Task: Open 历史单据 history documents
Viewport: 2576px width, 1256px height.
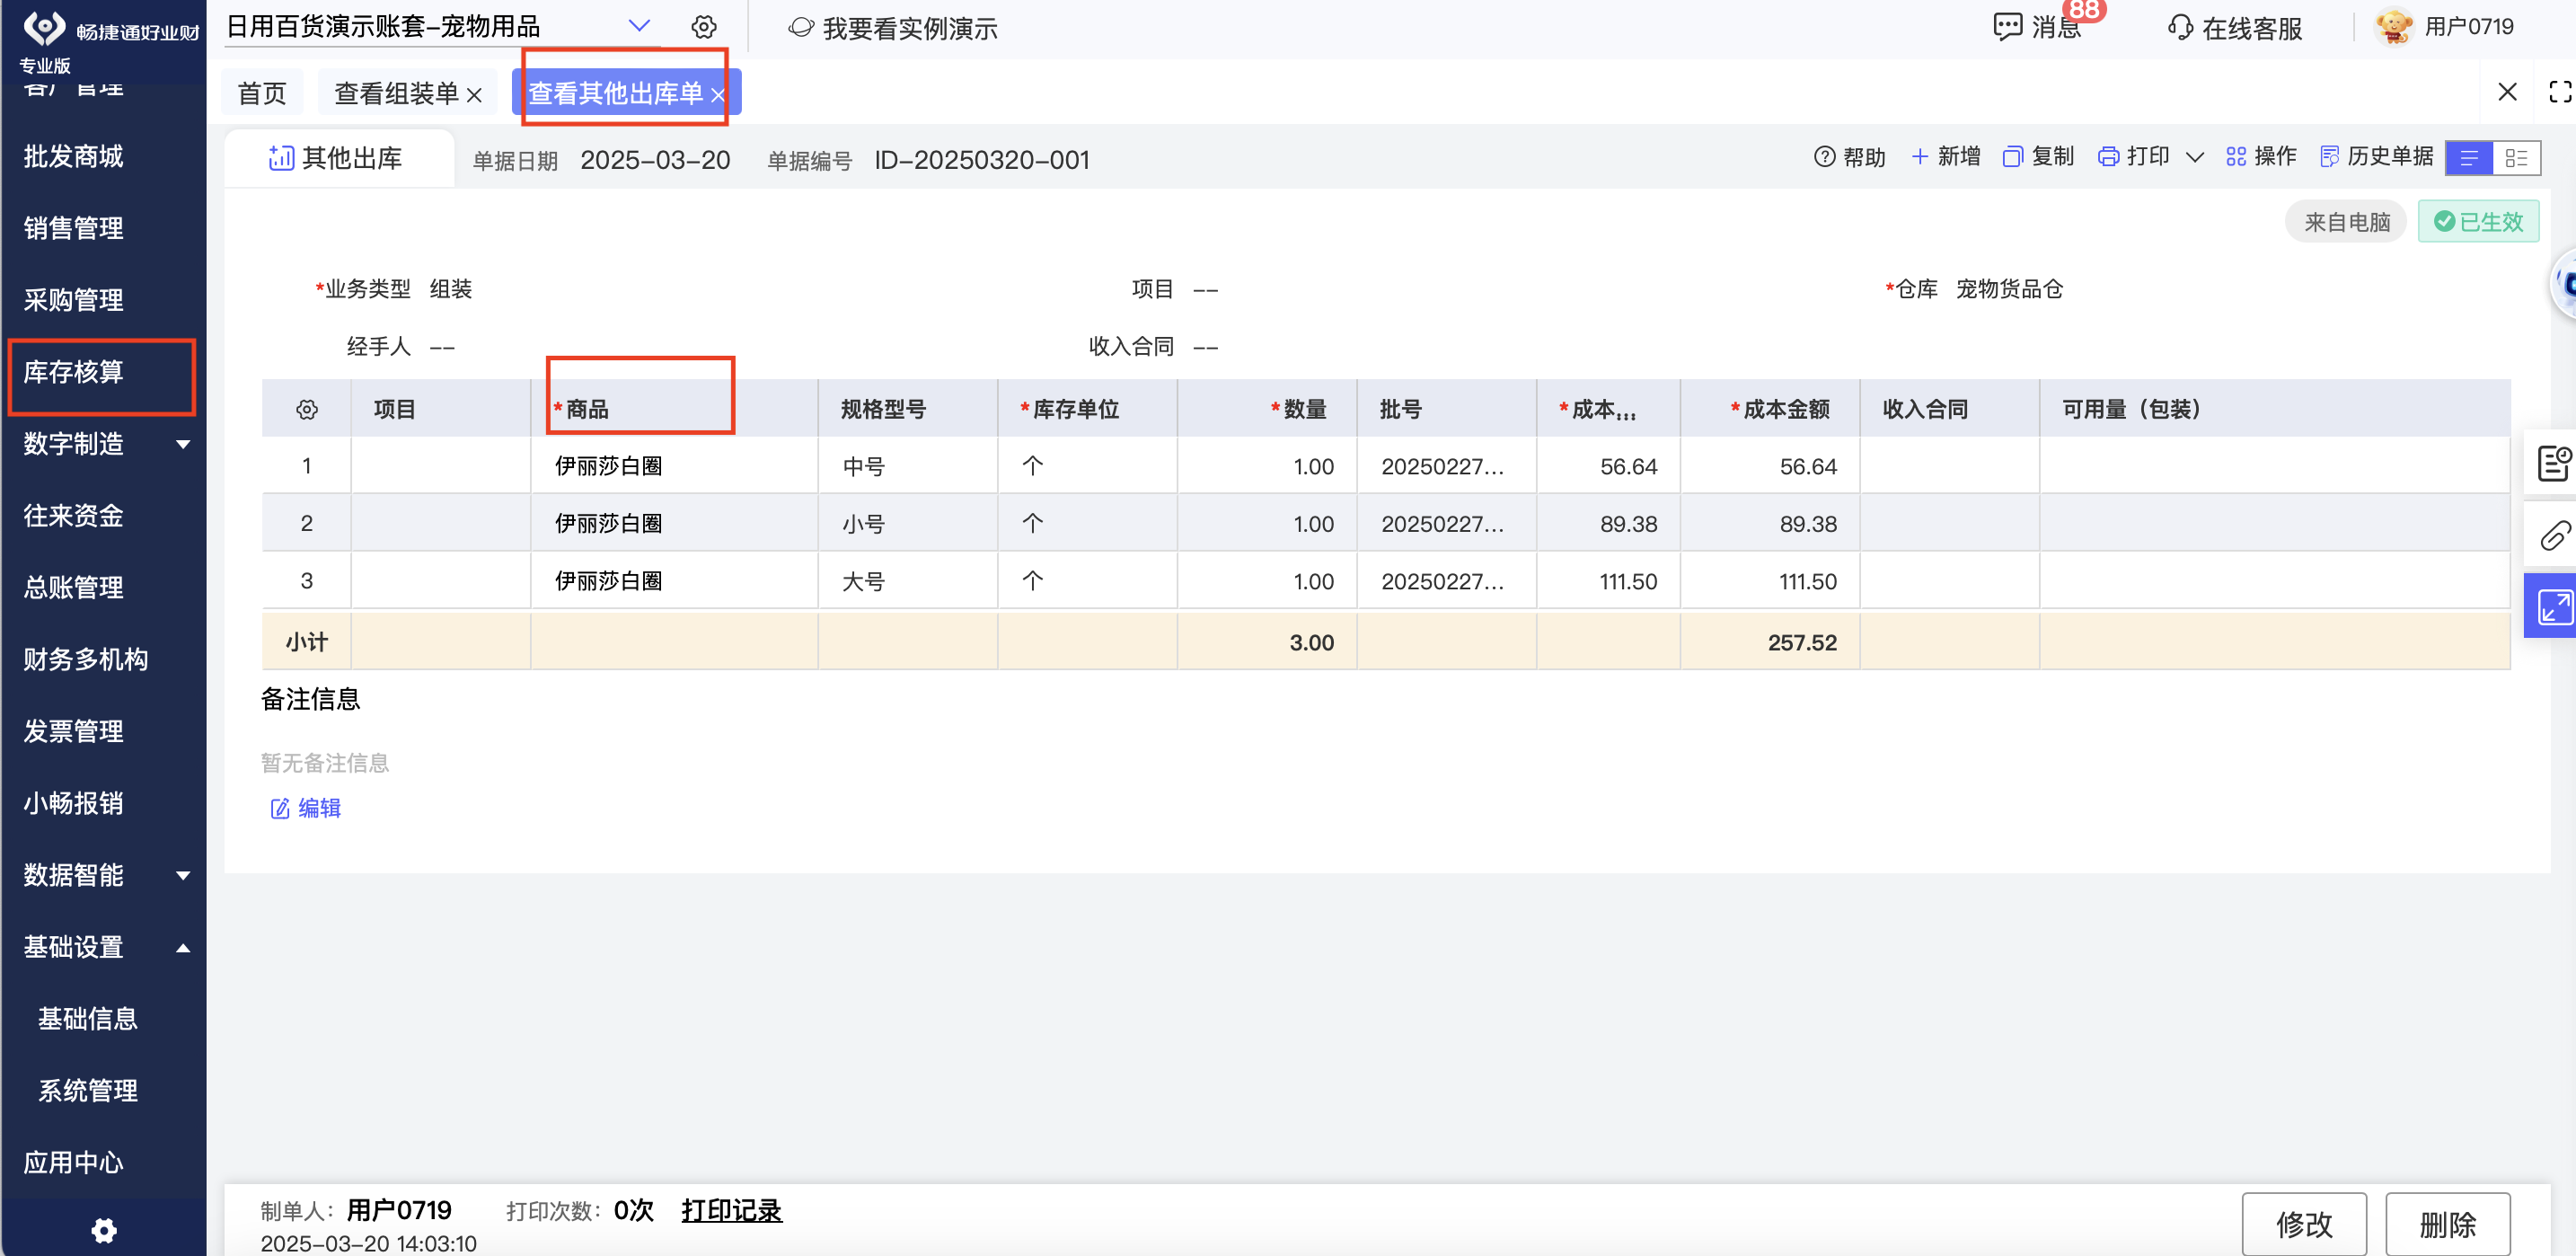Action: (x=2376, y=157)
